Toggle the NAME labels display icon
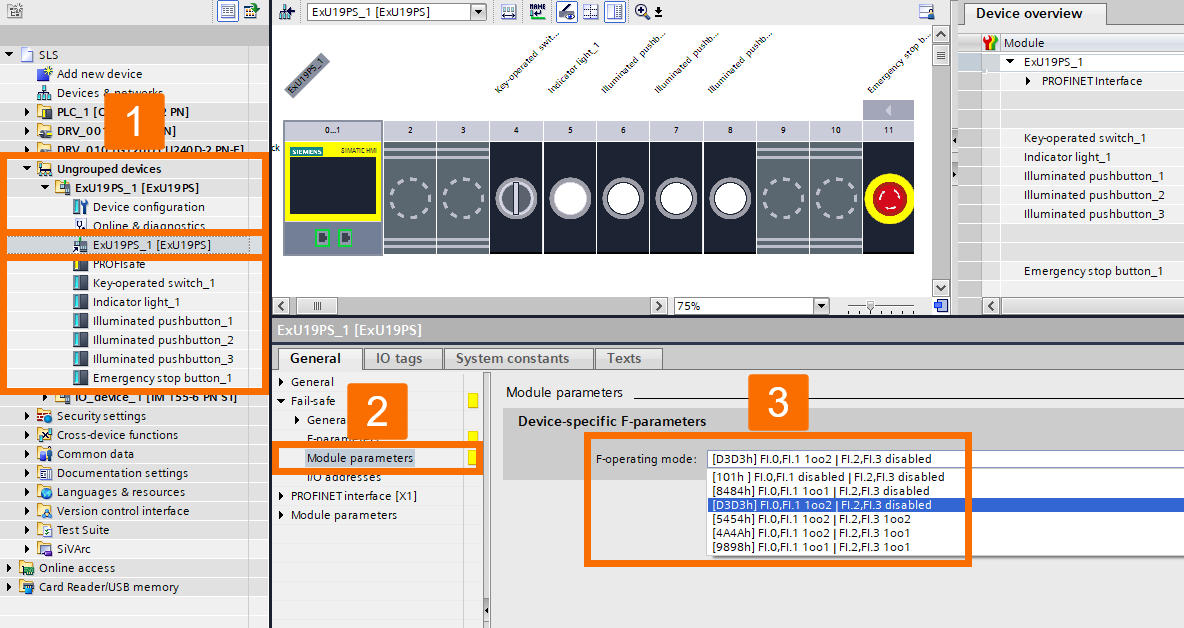The image size is (1184, 628). tap(537, 12)
